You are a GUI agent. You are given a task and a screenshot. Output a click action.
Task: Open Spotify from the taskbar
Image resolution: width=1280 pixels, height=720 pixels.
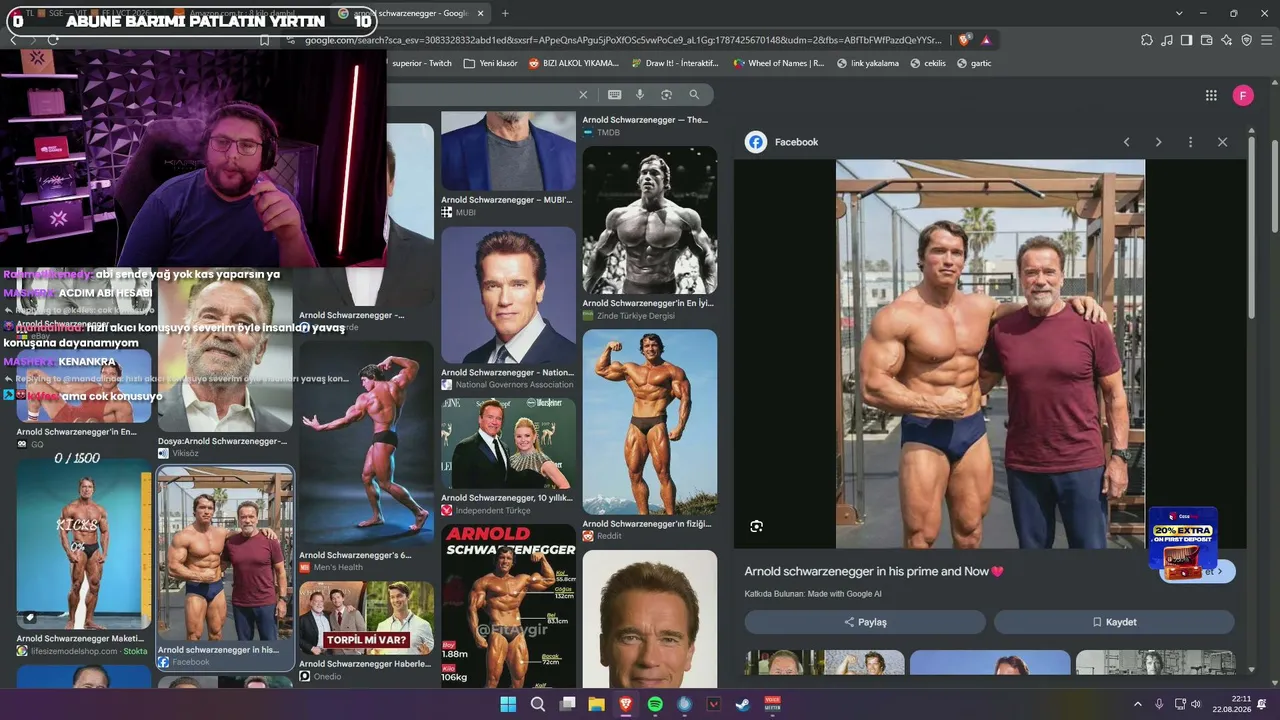(x=655, y=704)
